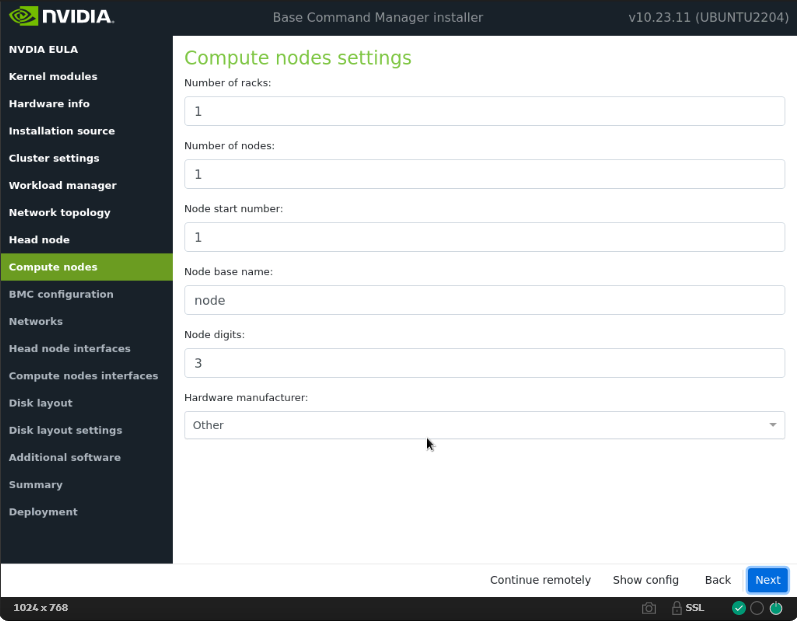Click the green checkmark status icon

click(x=739, y=608)
